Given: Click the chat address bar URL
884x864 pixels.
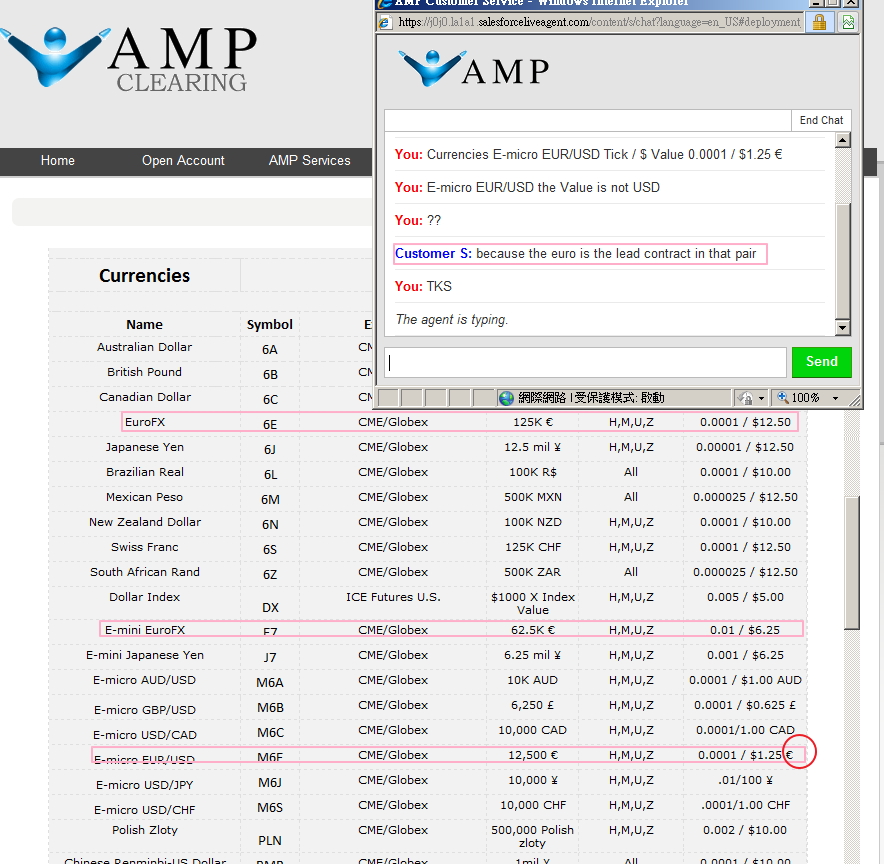Looking at the screenshot, I should [x=599, y=23].
